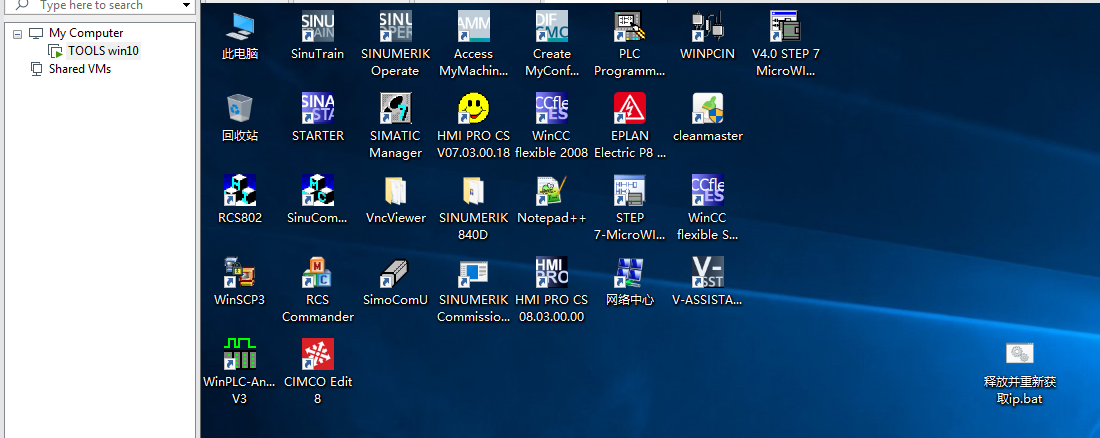
Task: Select Shared VMs in library
Action: coord(79,69)
